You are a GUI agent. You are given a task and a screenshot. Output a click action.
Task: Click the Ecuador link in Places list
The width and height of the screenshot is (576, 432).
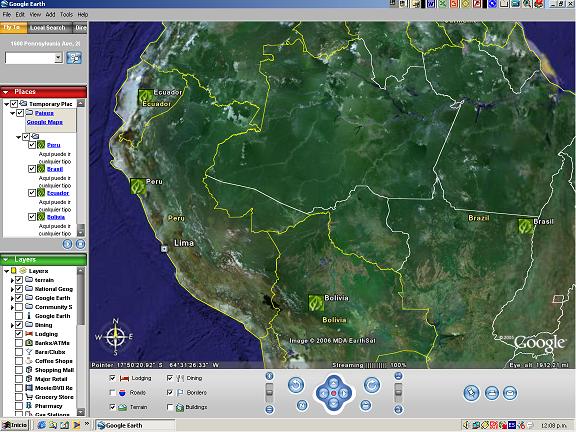[x=58, y=193]
